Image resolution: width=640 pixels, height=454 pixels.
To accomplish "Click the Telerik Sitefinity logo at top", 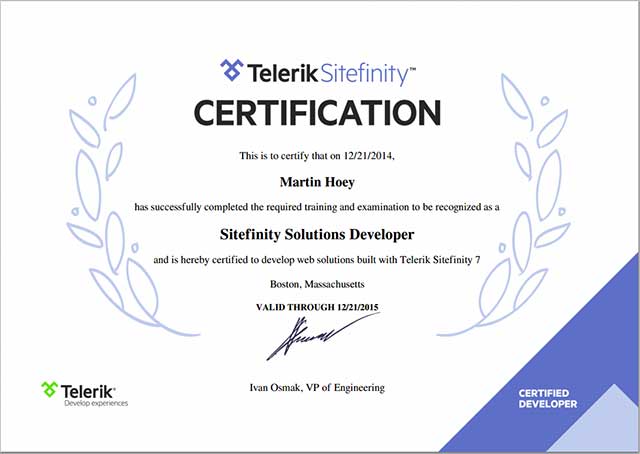I will click(318, 72).
